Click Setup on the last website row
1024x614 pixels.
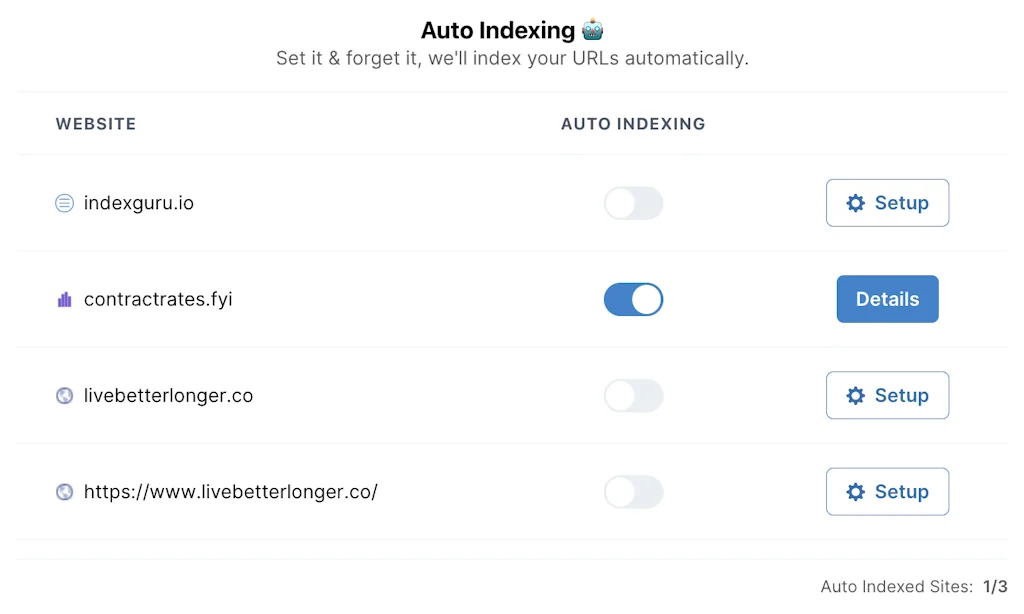[x=887, y=491]
